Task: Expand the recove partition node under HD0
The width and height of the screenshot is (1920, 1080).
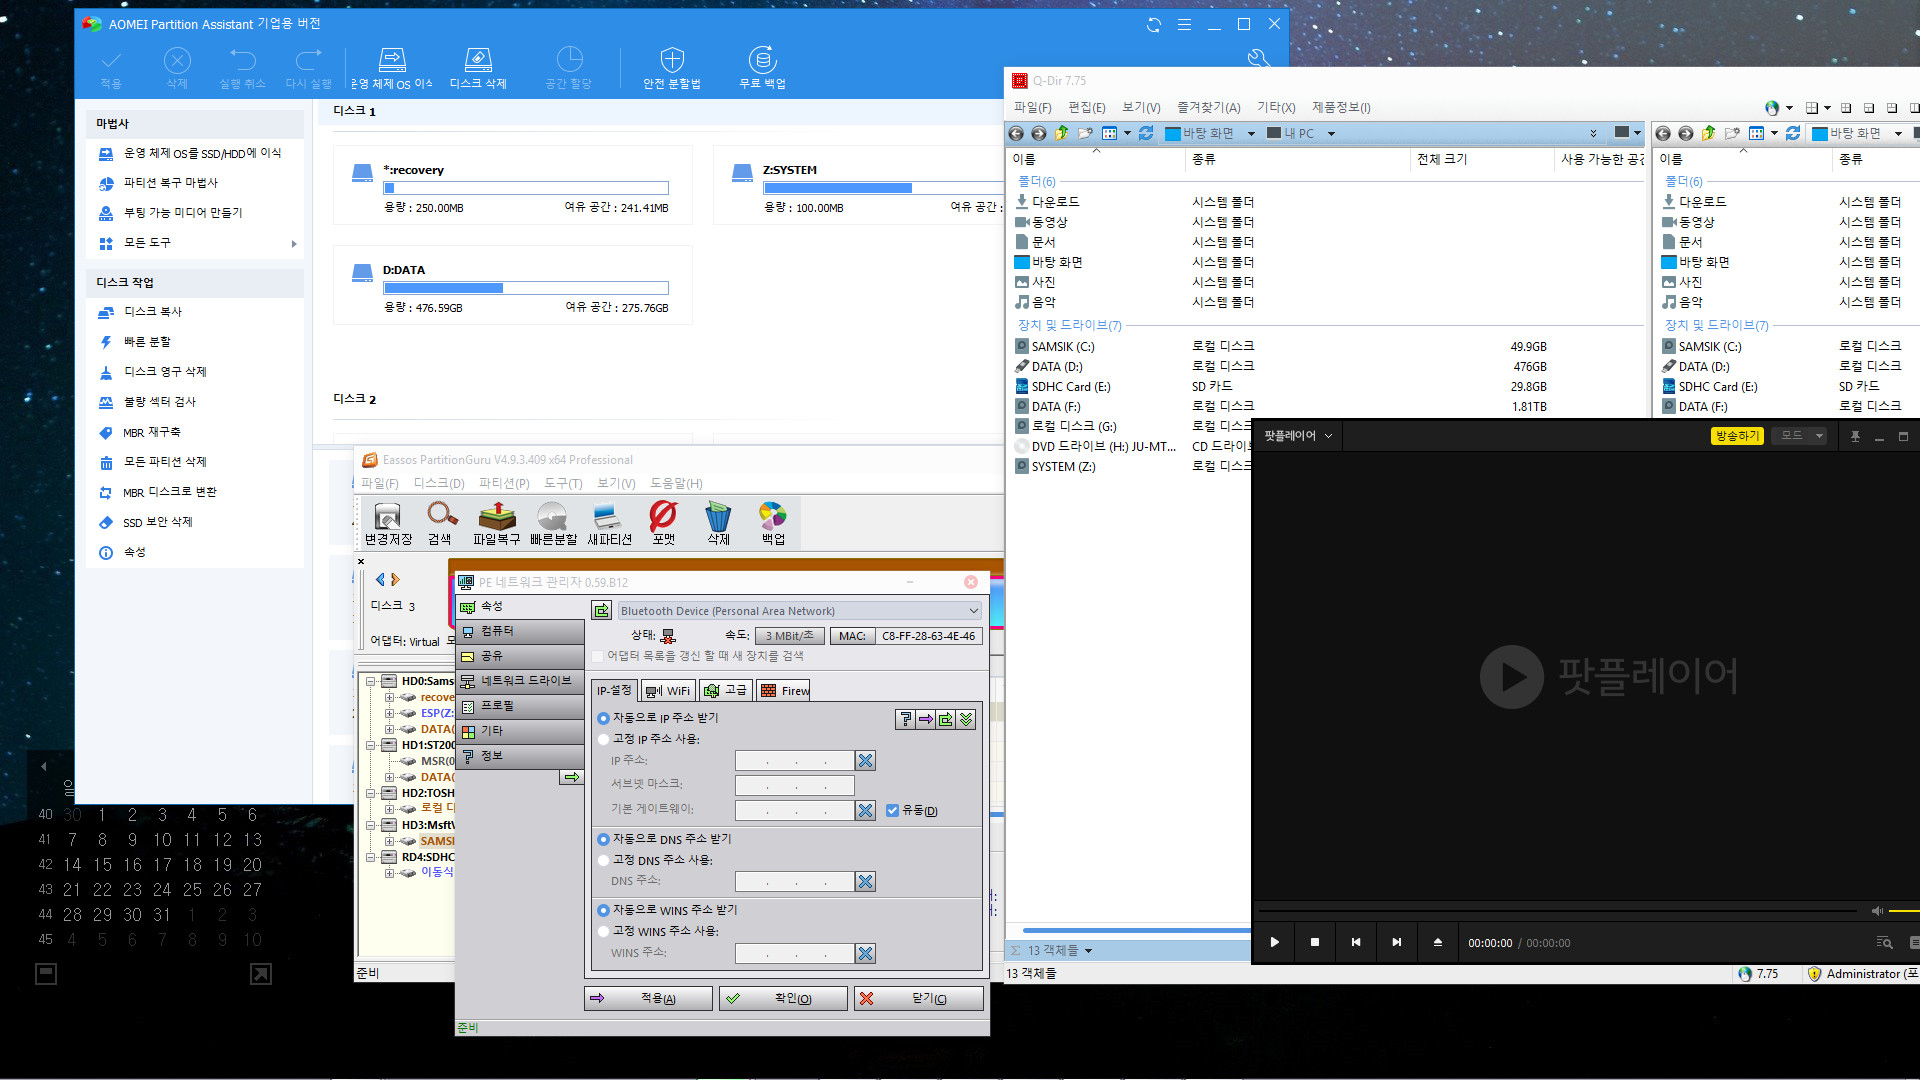Action: point(389,697)
